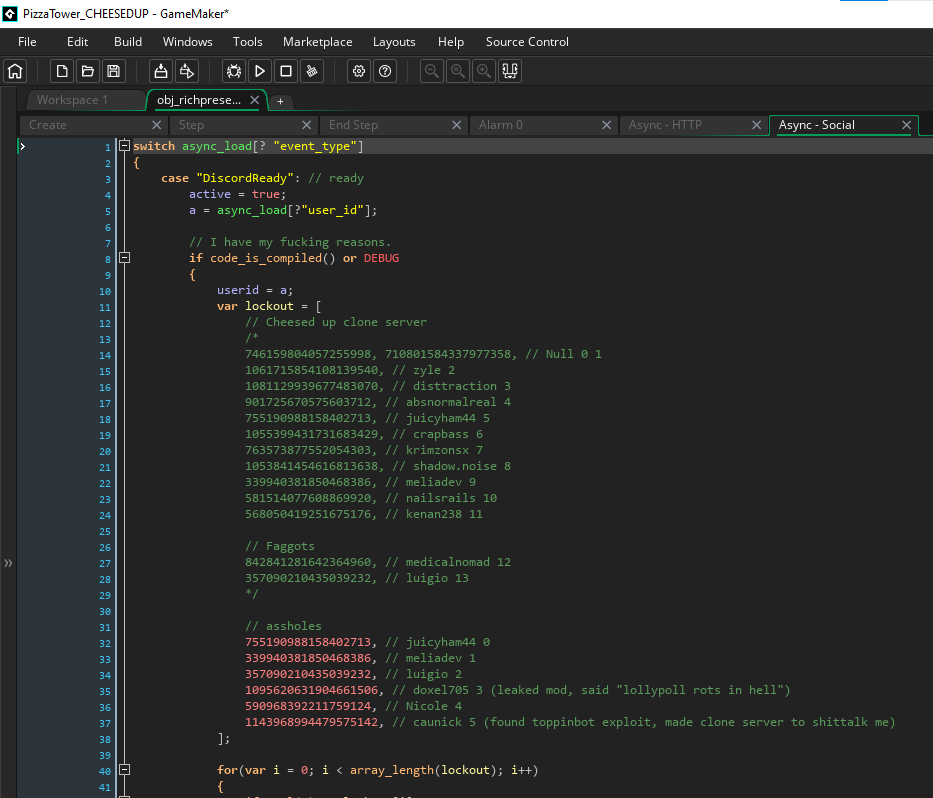Click the "user_id" string on line 5

tap(332, 210)
